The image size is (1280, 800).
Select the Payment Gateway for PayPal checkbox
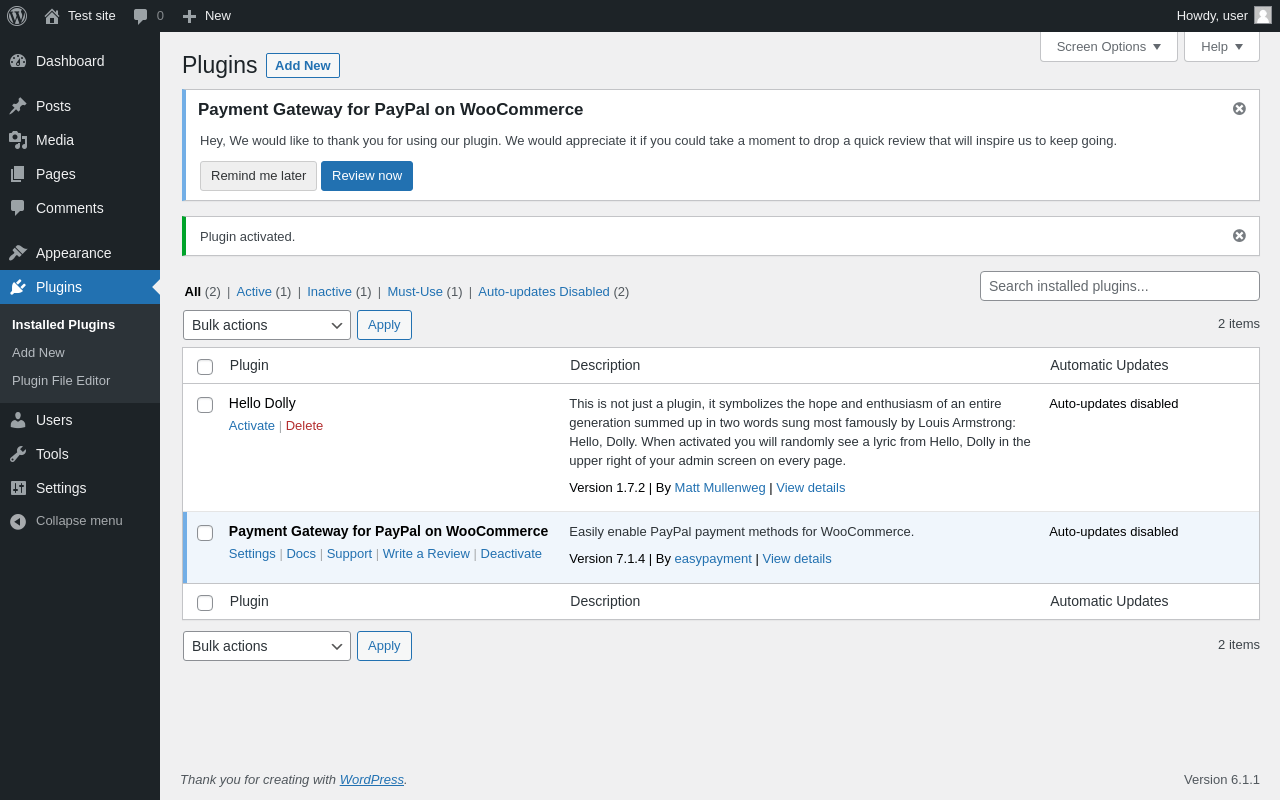pos(205,533)
